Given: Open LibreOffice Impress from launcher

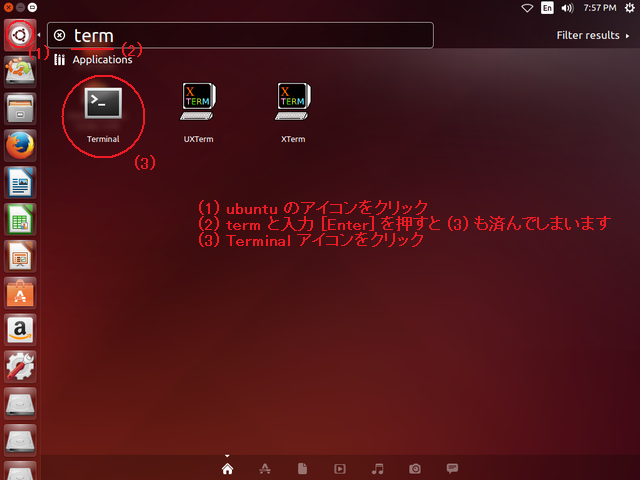Looking at the screenshot, I should 20,256.
